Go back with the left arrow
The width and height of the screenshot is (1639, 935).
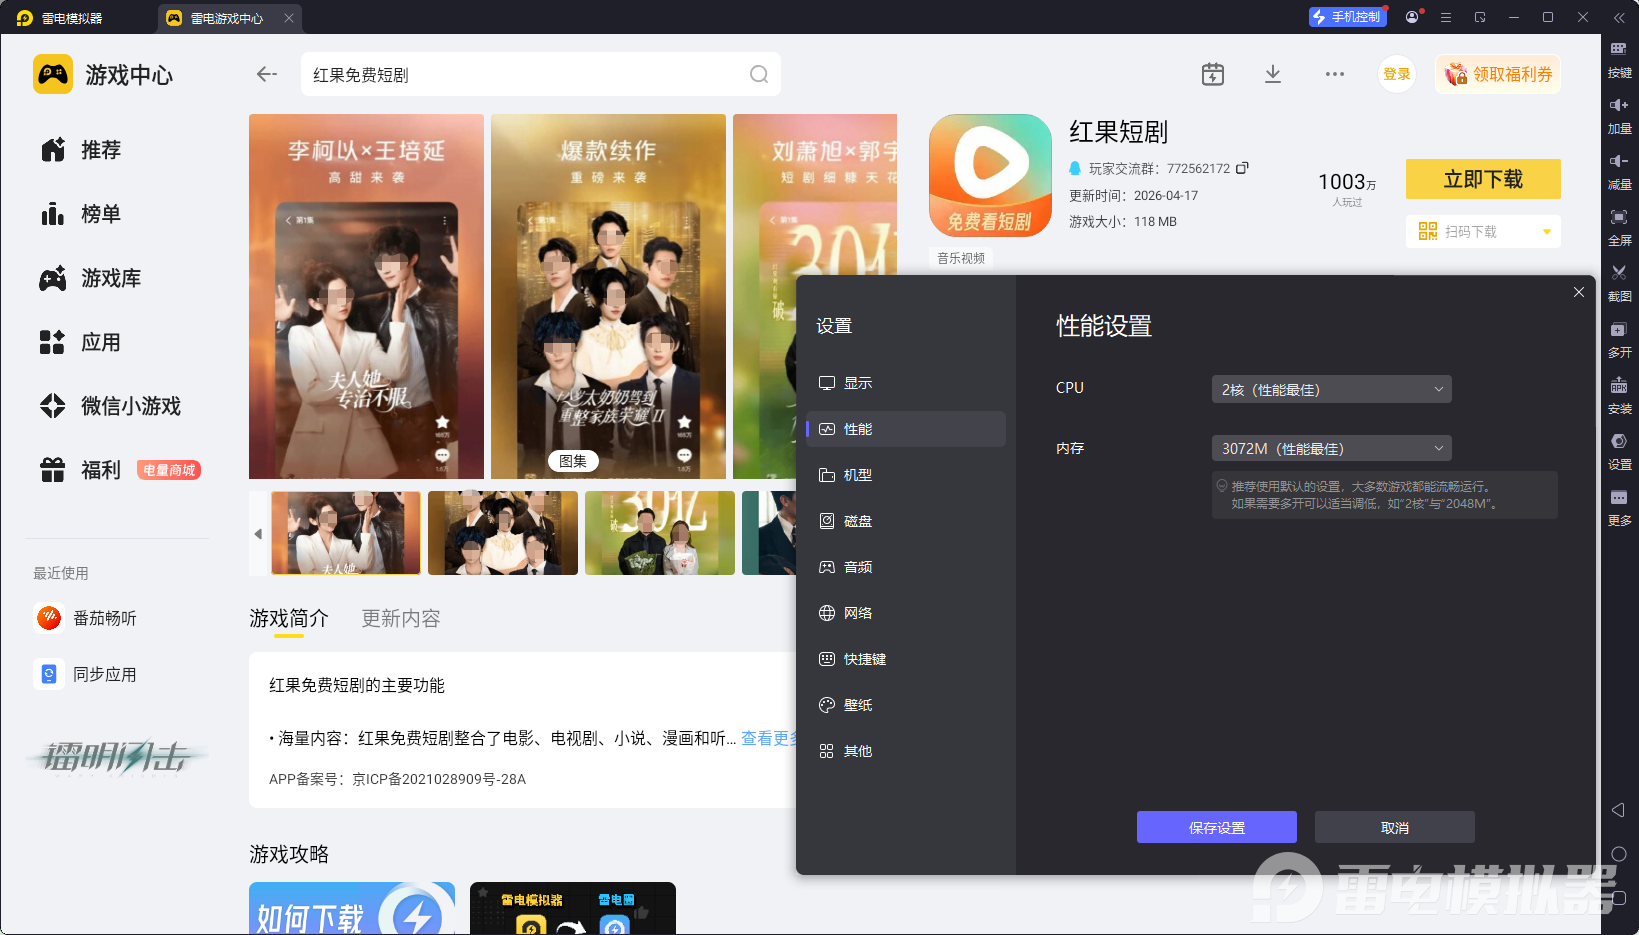(x=266, y=74)
